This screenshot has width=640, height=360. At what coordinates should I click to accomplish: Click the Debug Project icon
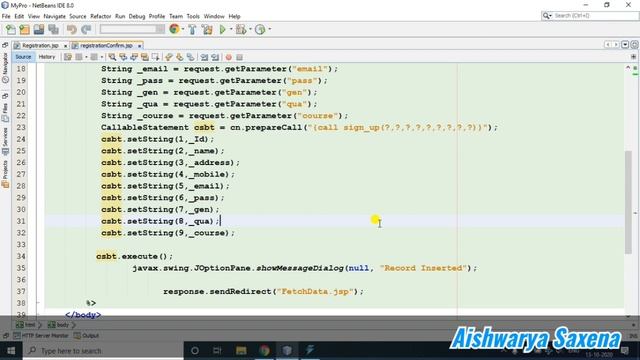pyautogui.click(x=241, y=29)
